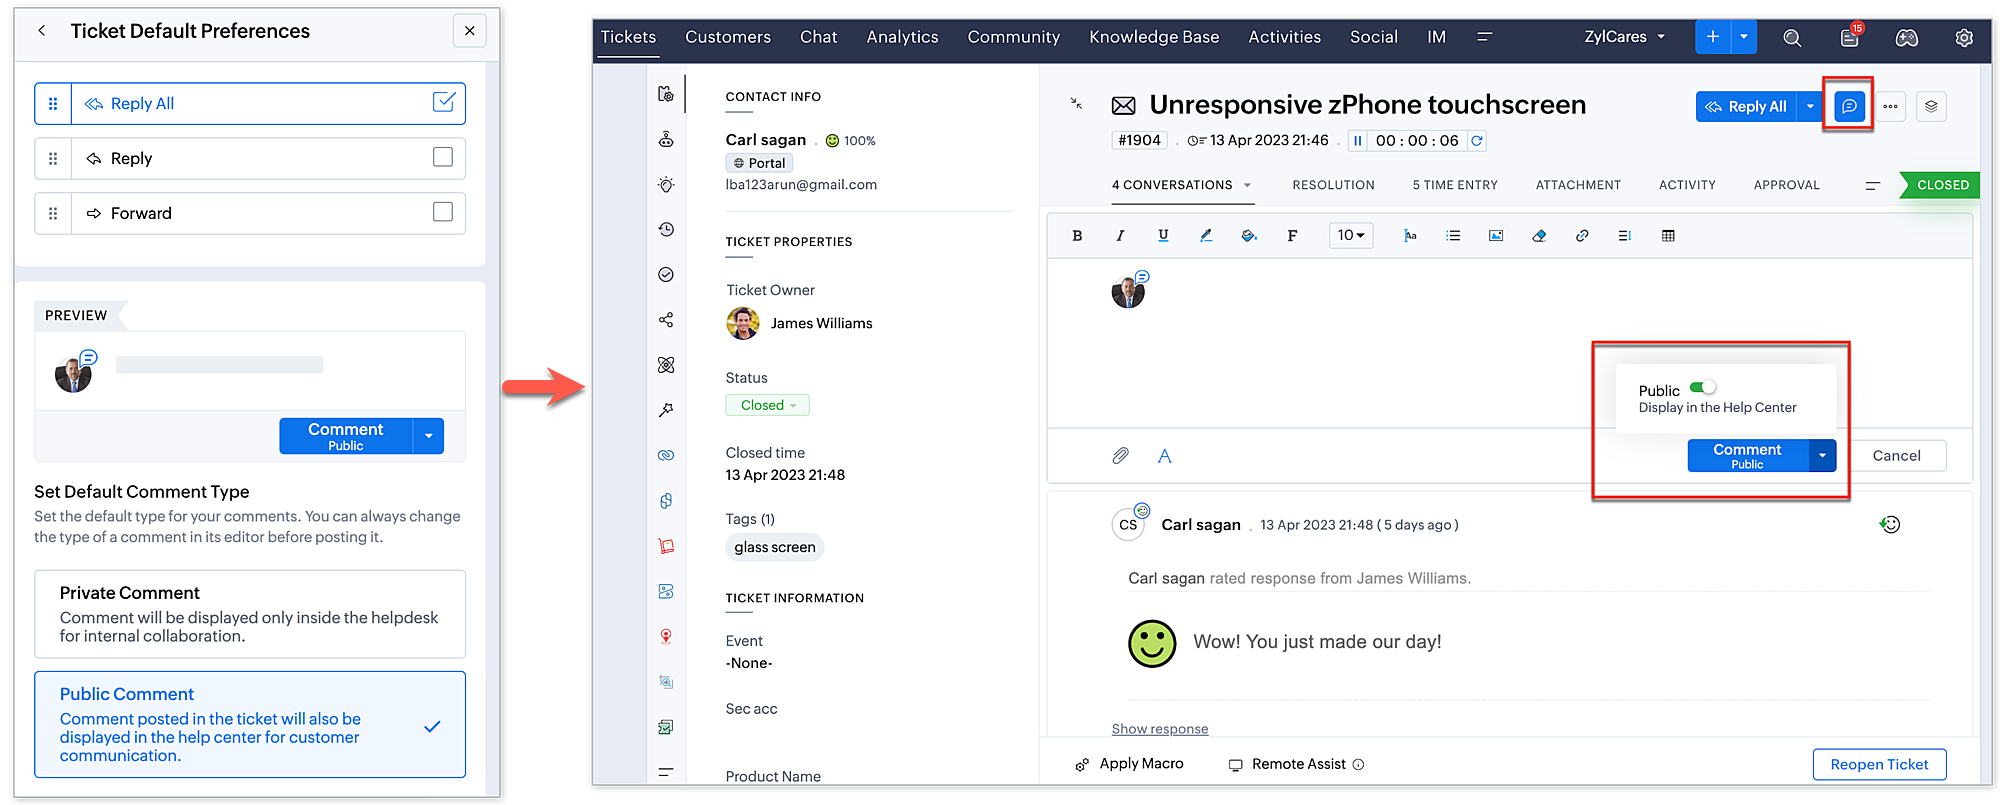Select the Private Comment option
Viewport: 2000px width, 805px height.
click(250, 614)
